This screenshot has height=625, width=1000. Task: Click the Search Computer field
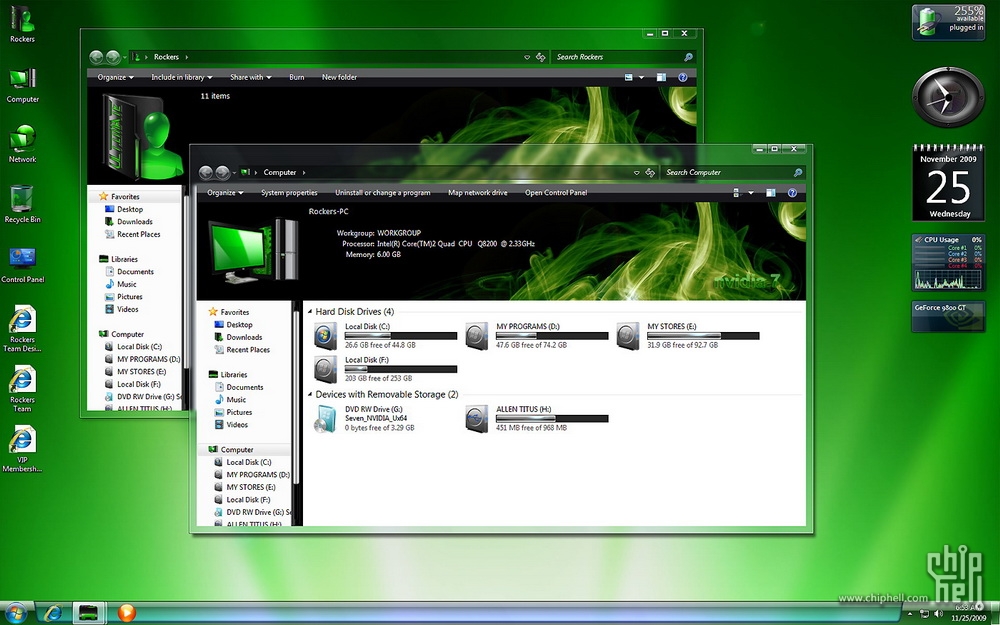(x=733, y=172)
